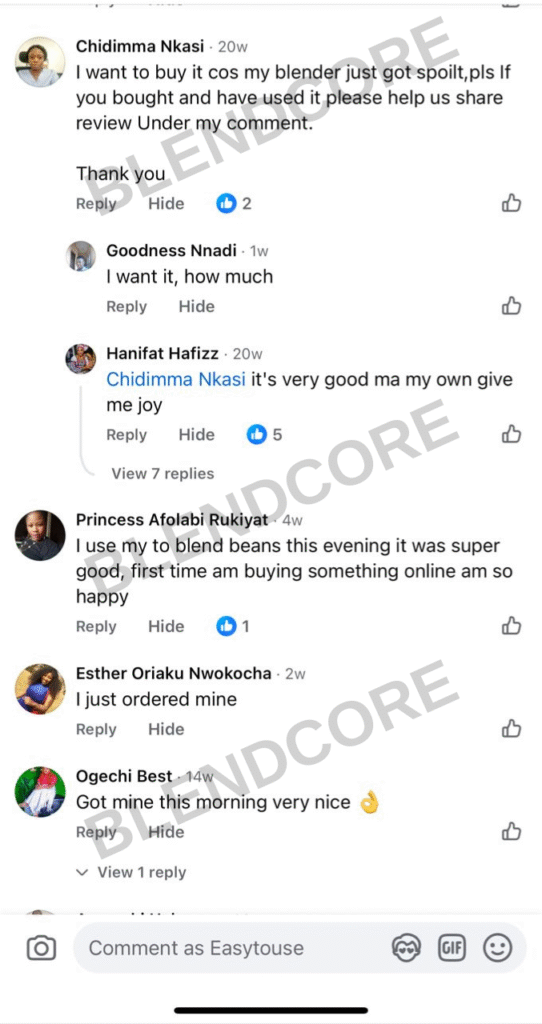Expand View 1 reply under Ogechi Best
The height and width of the screenshot is (1024, 542).
click(x=131, y=872)
